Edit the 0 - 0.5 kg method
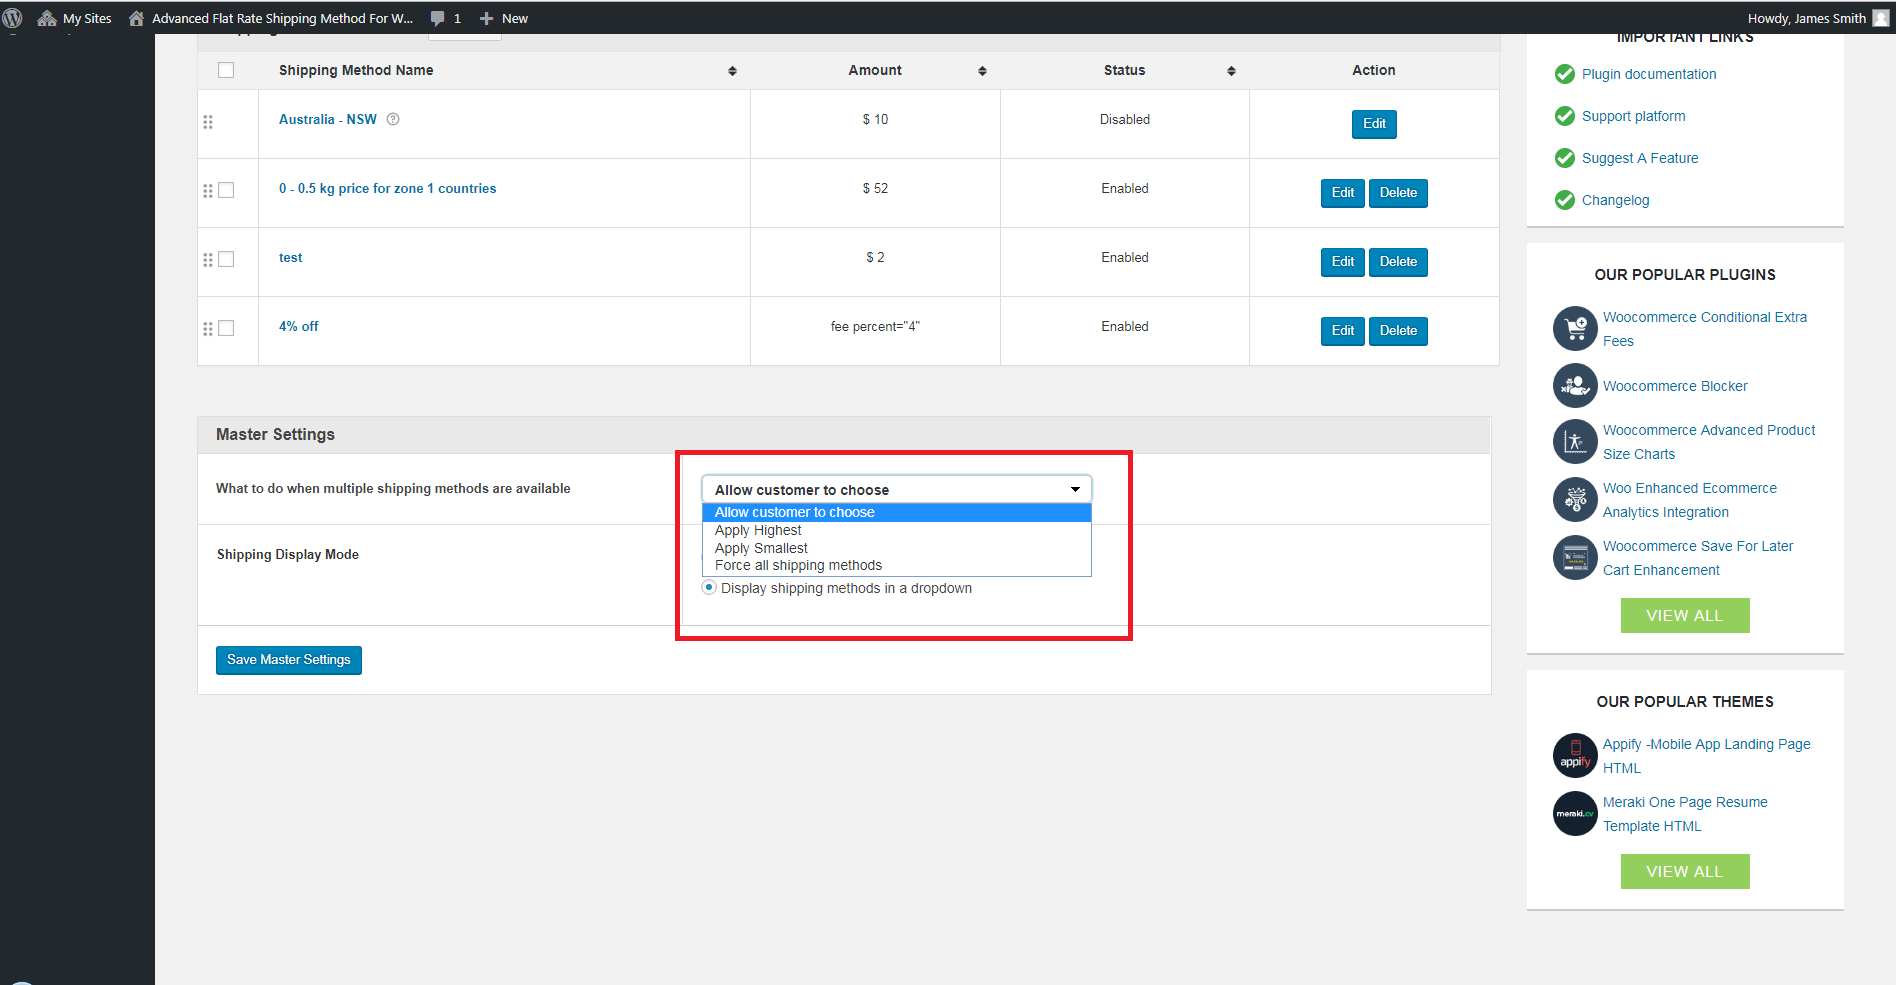Viewport: 1896px width, 985px height. click(x=1342, y=193)
